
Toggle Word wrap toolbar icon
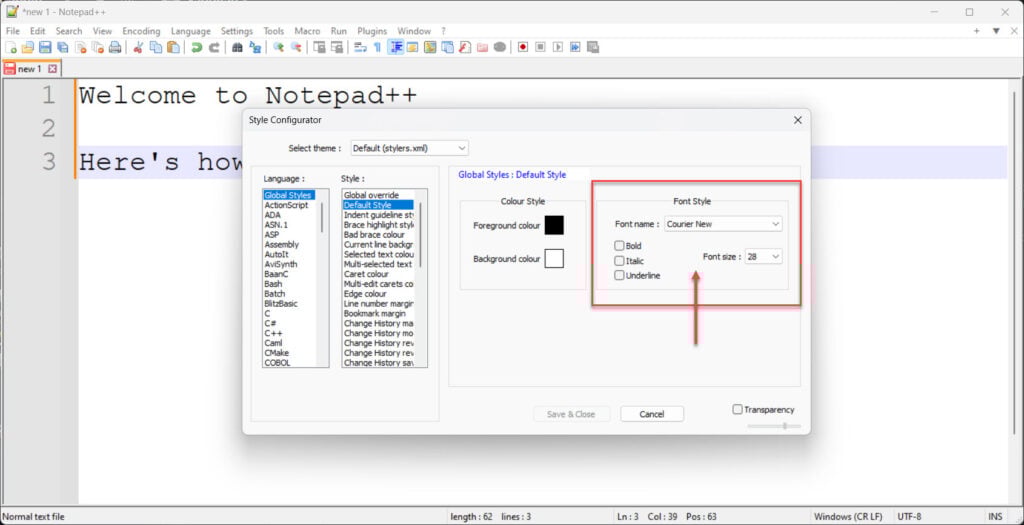(x=360, y=47)
